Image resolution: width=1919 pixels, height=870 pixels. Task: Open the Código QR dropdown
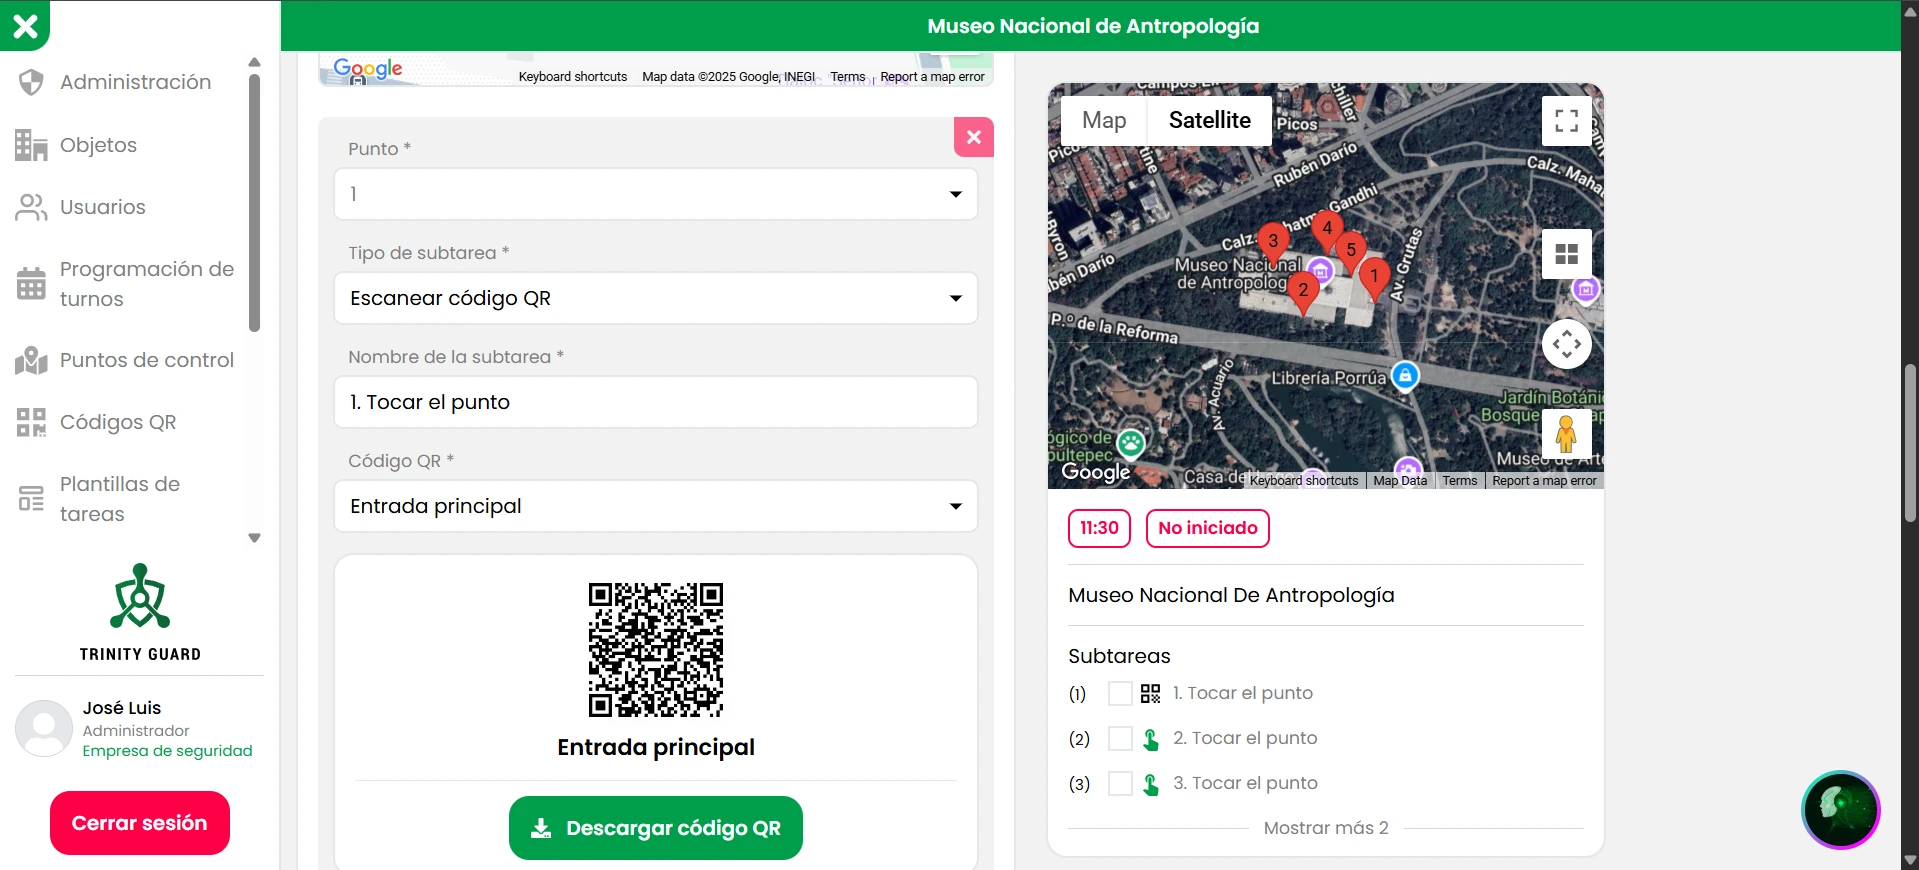(x=655, y=506)
